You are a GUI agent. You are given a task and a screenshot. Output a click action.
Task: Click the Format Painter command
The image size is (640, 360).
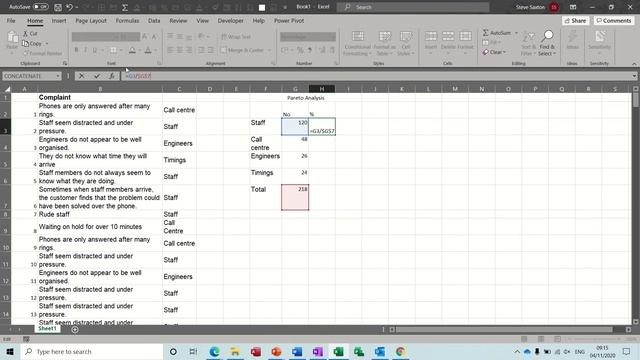42,53
